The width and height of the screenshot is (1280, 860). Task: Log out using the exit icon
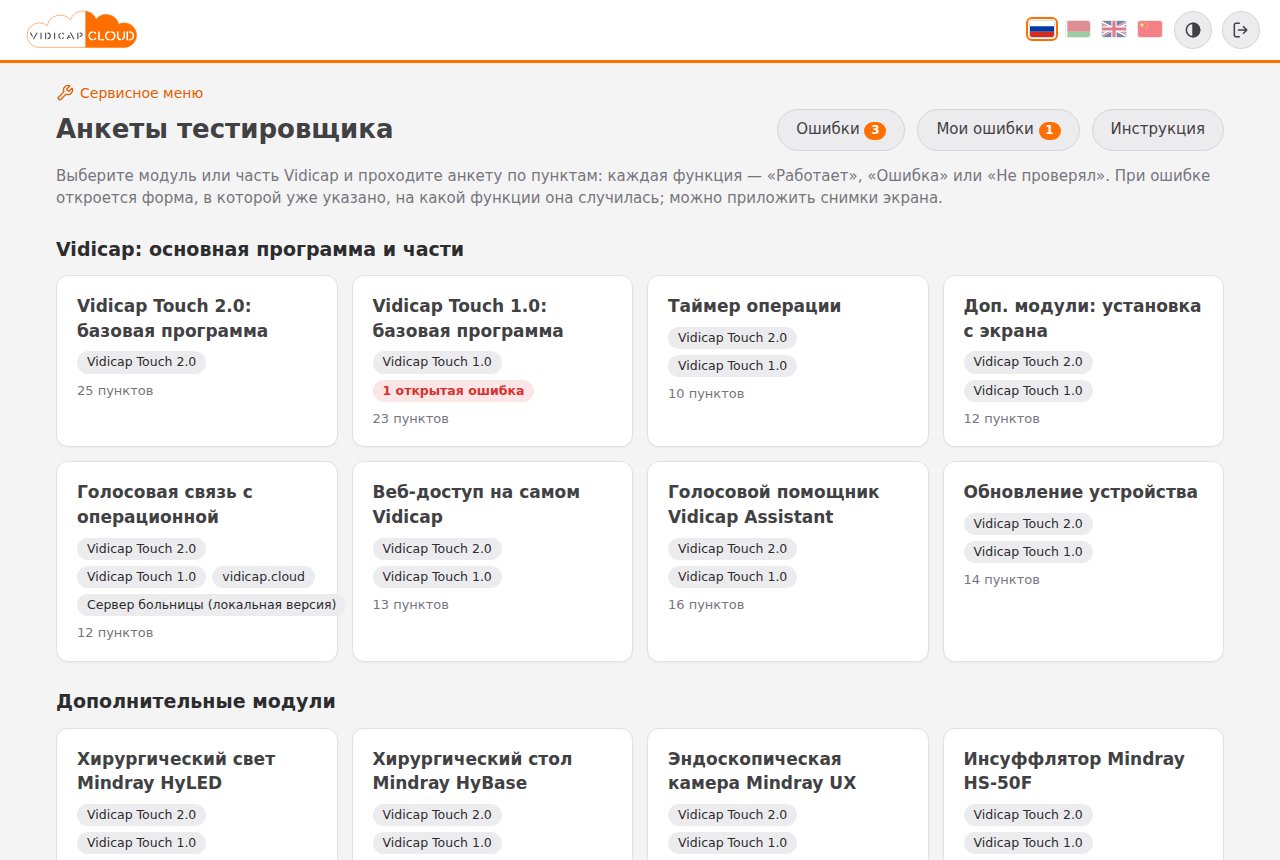[x=1241, y=30]
